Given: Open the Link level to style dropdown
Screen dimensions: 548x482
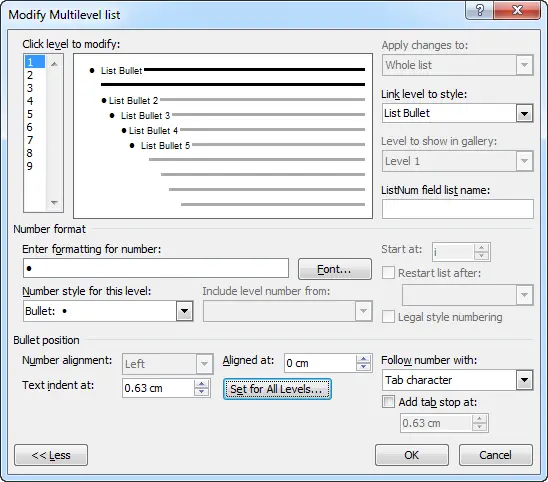Looking at the screenshot, I should pos(524,113).
